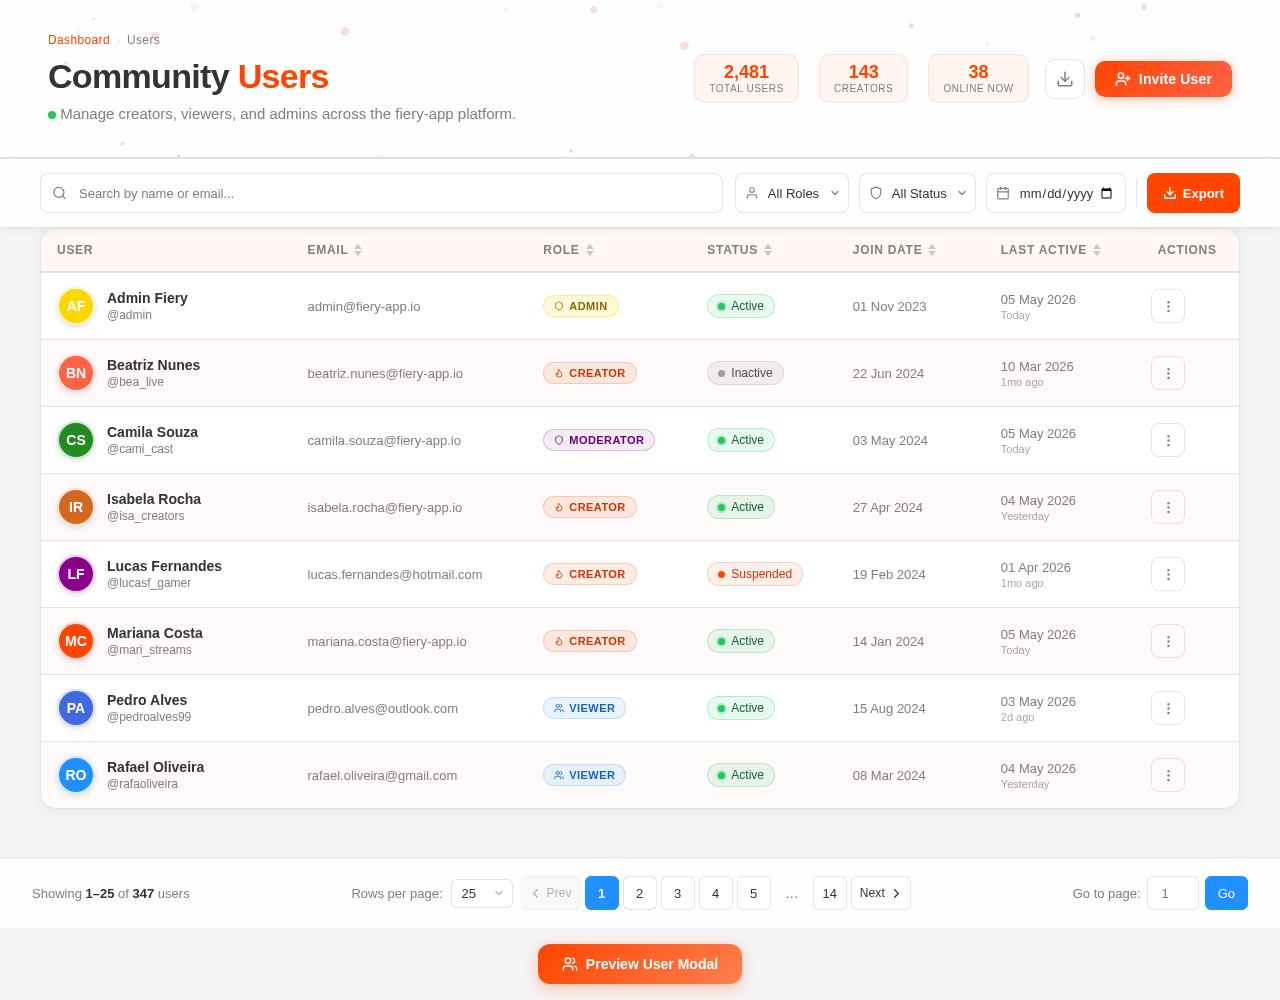Image resolution: width=1280 pixels, height=1000 pixels.
Task: Click the Invite User button
Action: (x=1163, y=79)
